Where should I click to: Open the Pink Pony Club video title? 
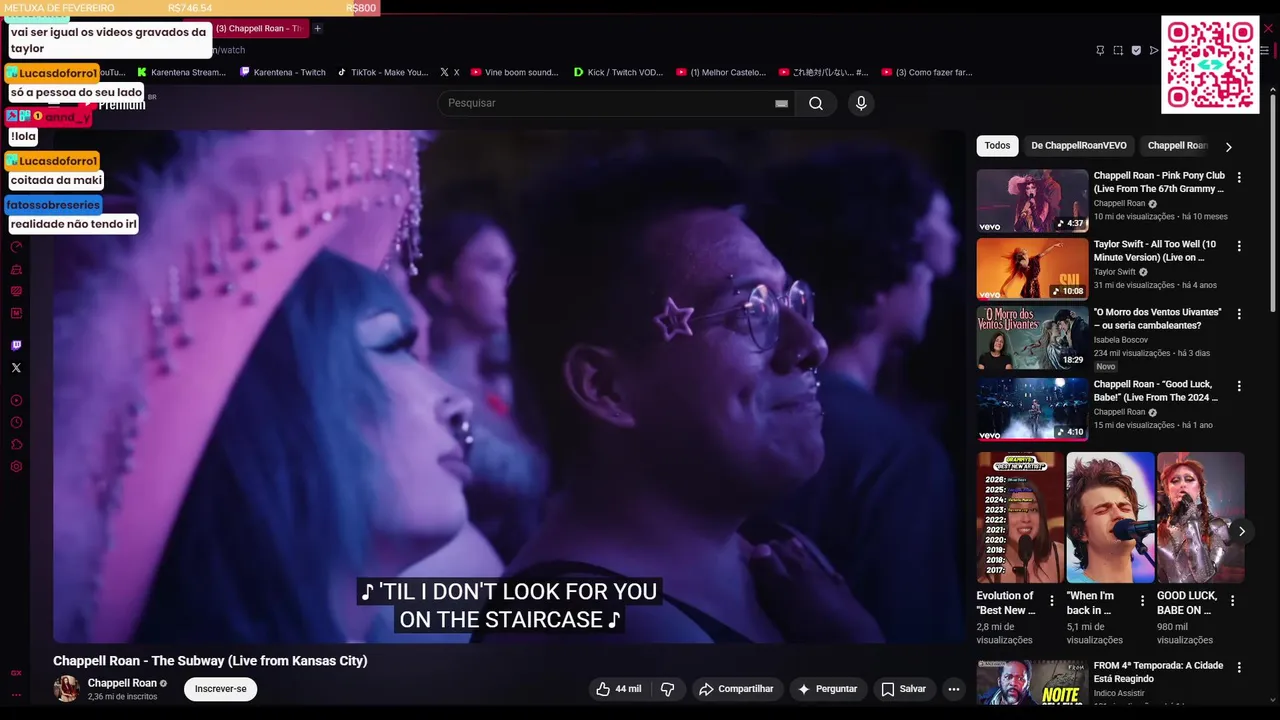(x=1159, y=182)
